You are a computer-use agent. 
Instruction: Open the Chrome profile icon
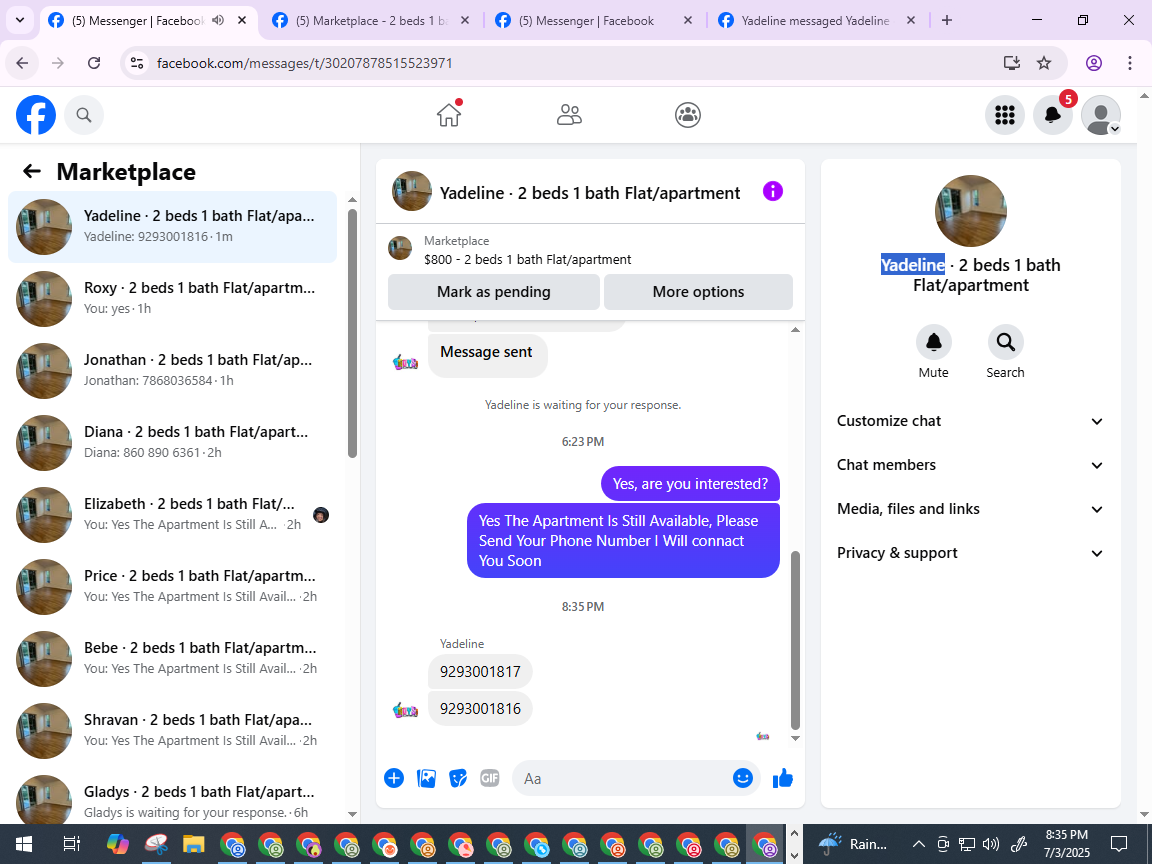(x=1094, y=63)
